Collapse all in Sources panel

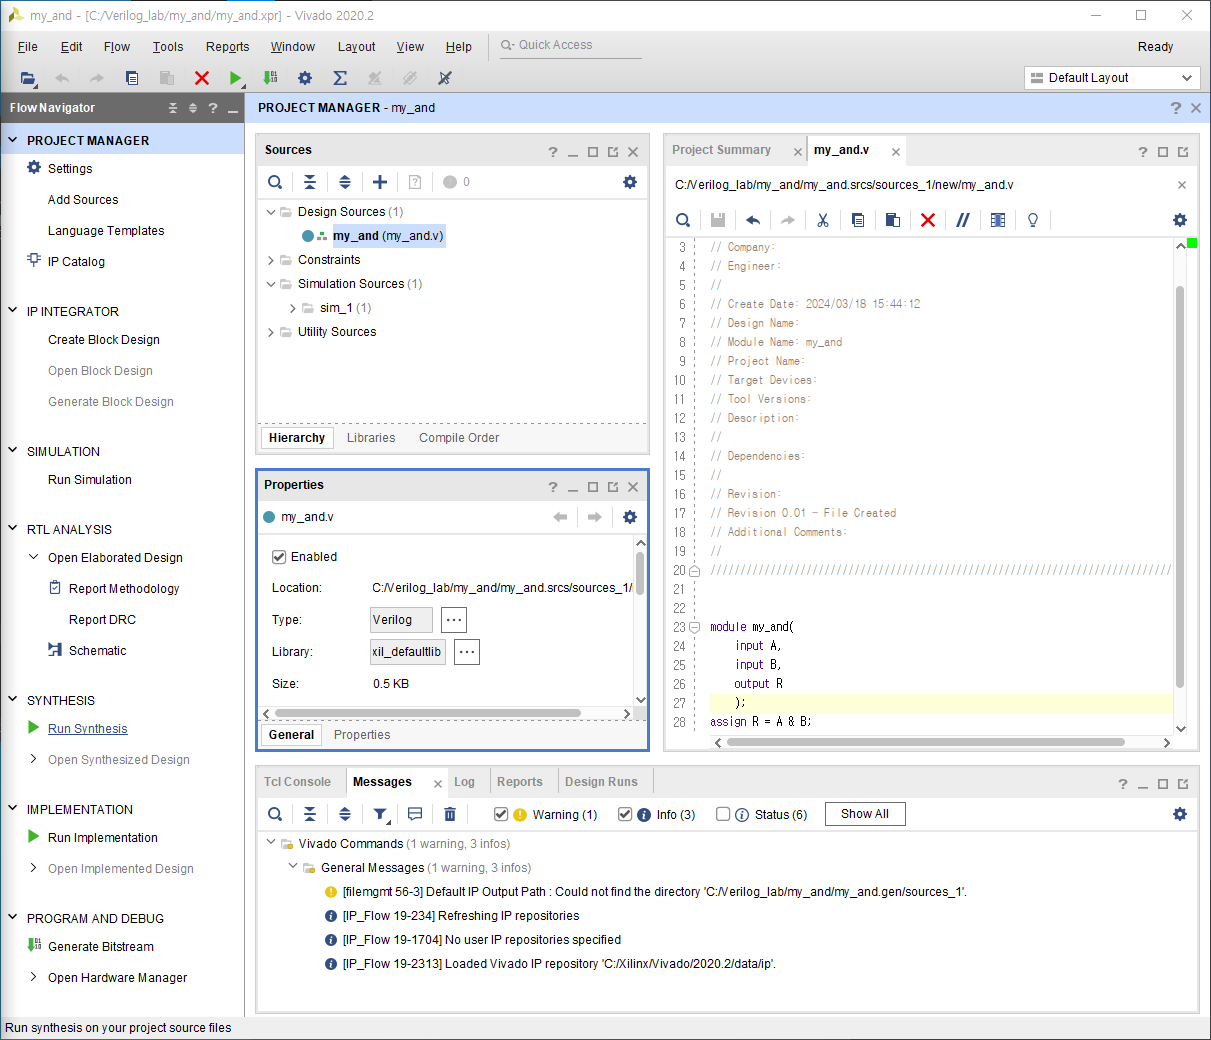[310, 182]
